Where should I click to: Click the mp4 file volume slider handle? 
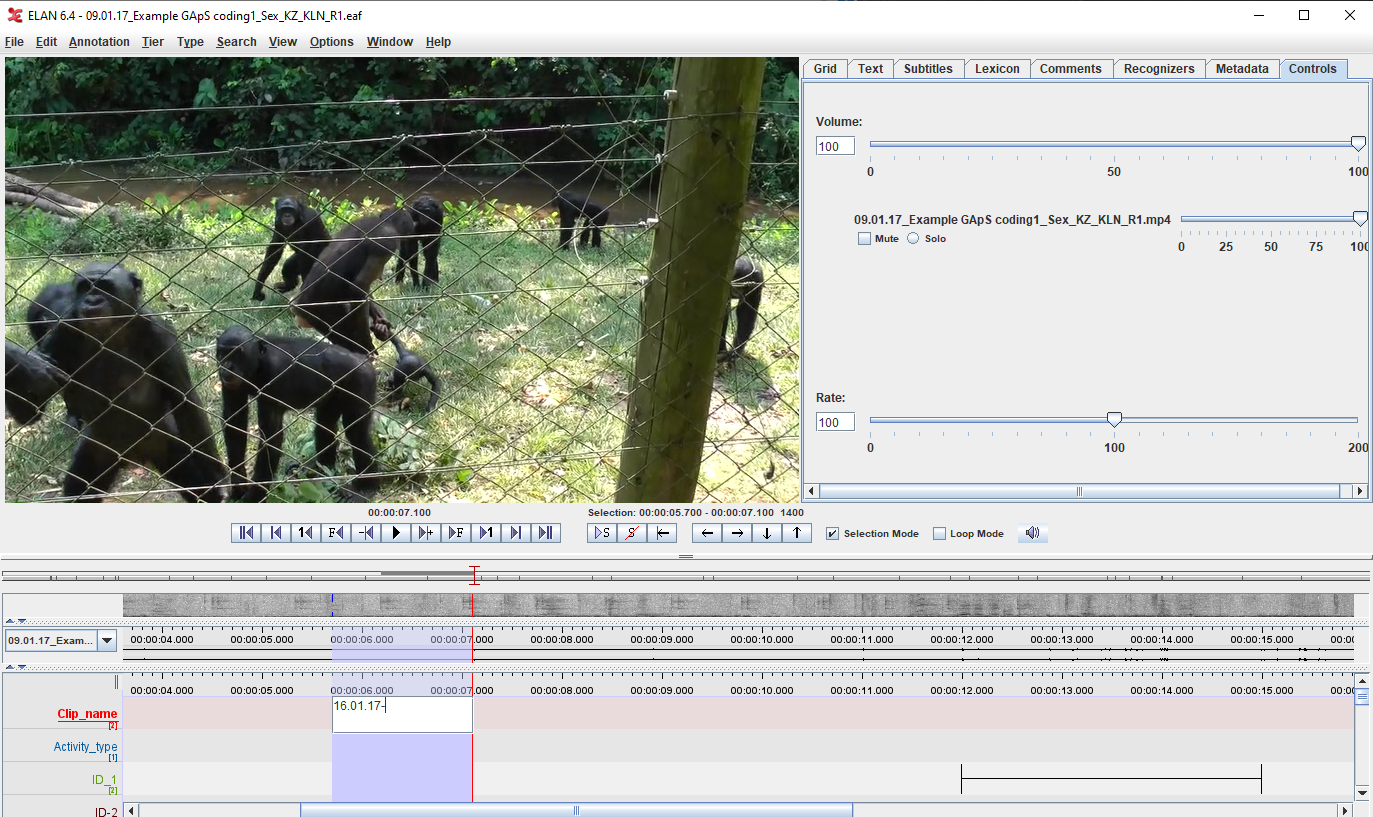point(1360,219)
